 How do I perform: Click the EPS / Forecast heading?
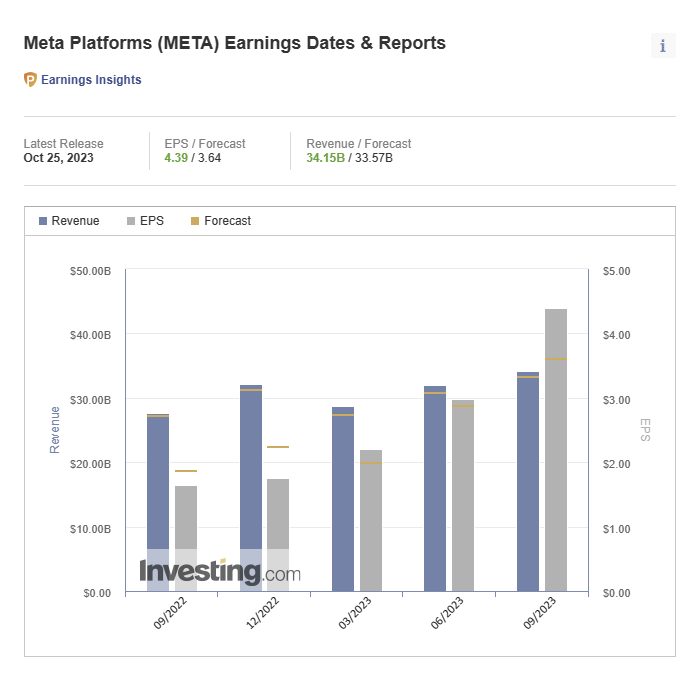point(205,144)
